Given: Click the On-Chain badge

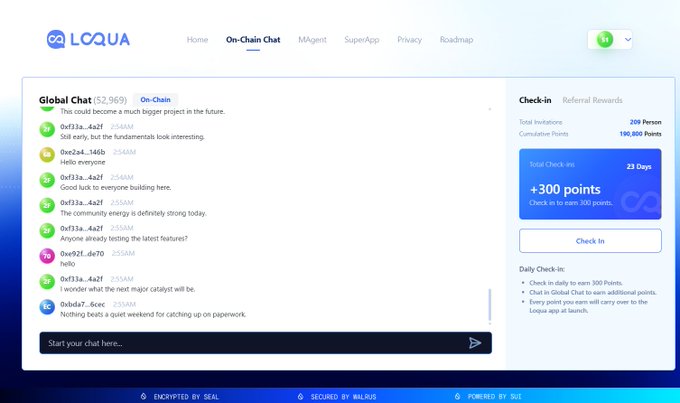Looking at the screenshot, I should coord(155,100).
